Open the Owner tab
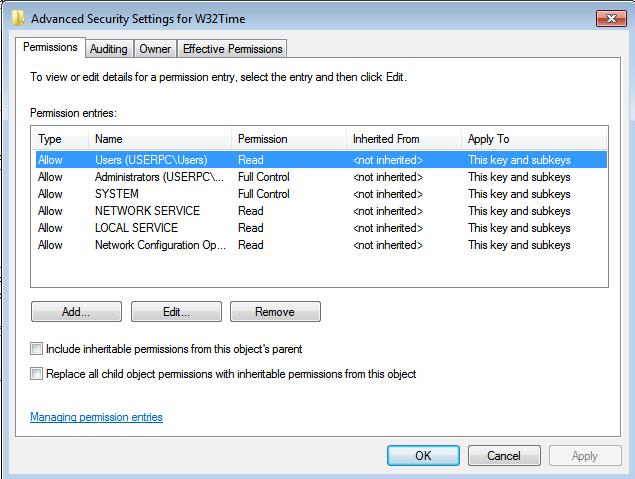The image size is (635, 479). click(x=155, y=48)
